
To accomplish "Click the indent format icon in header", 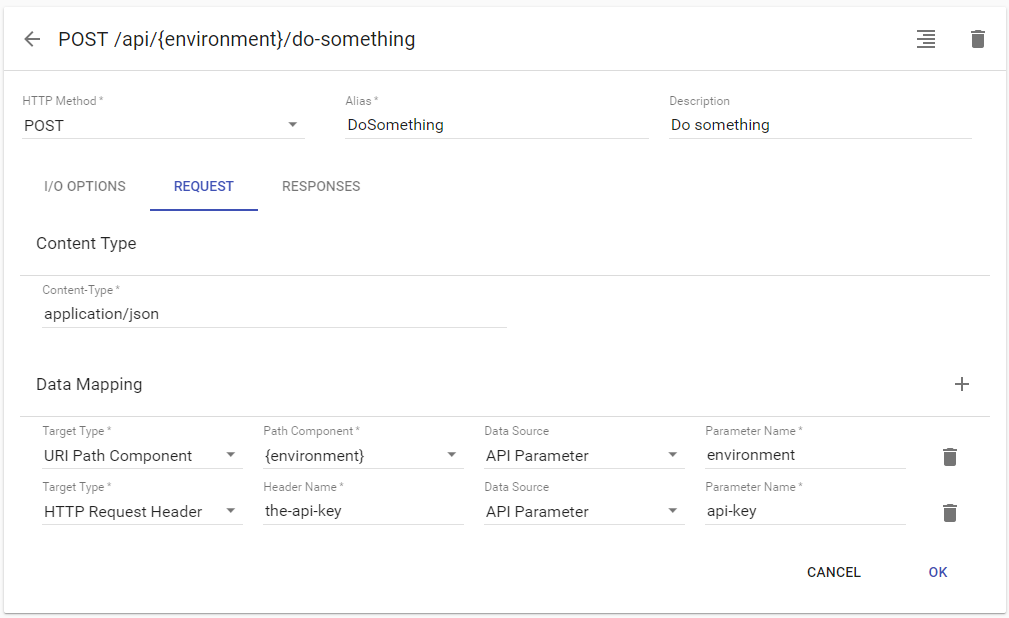I will (x=926, y=39).
